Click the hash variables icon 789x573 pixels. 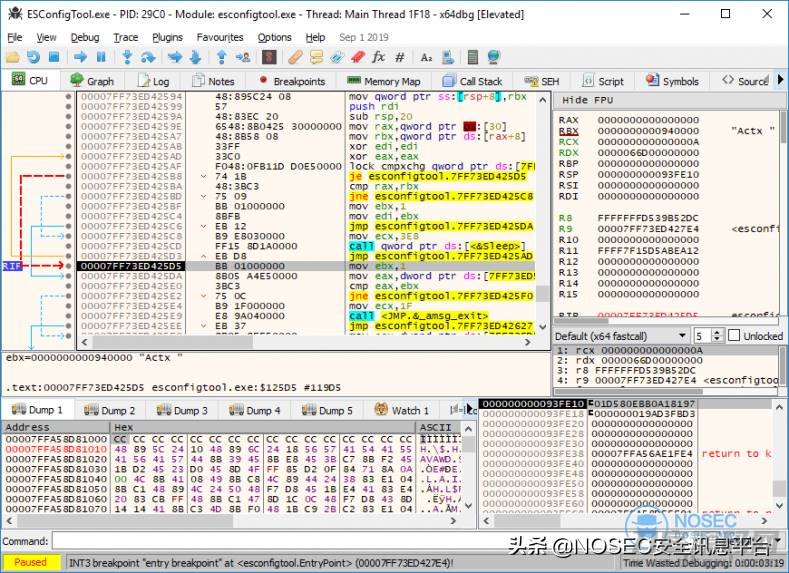tap(400, 57)
